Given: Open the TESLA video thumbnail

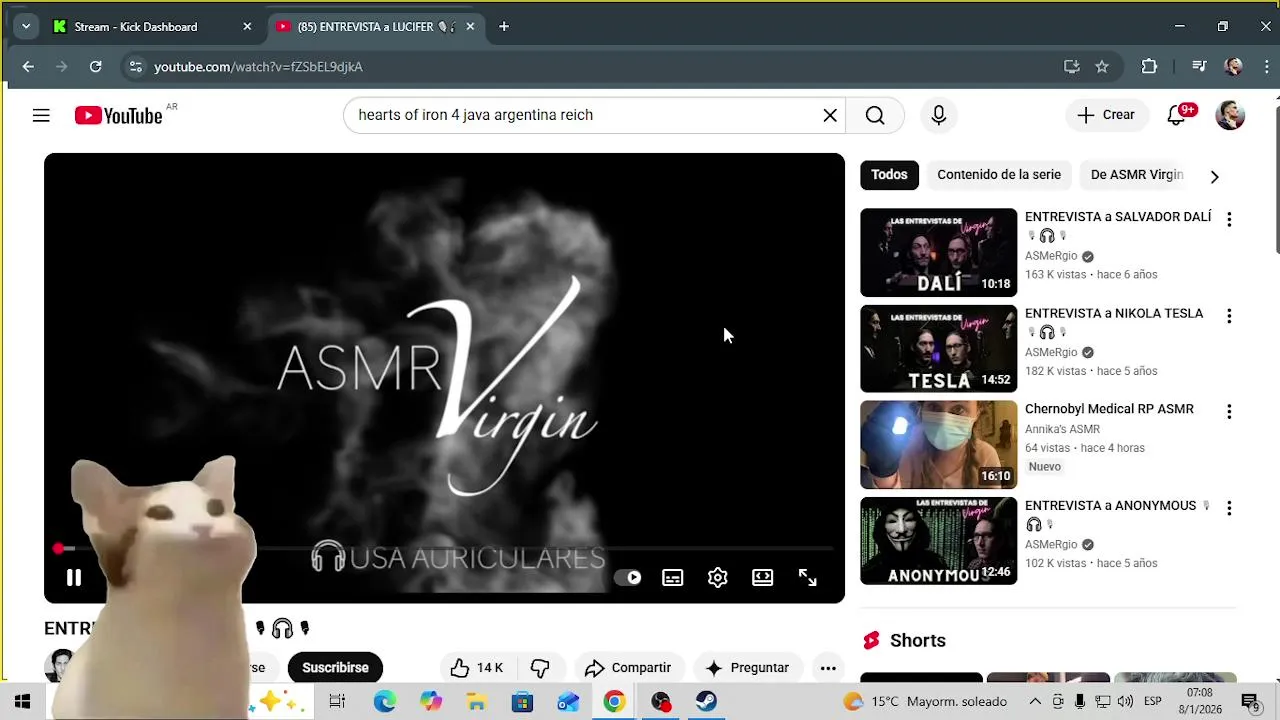Looking at the screenshot, I should tap(938, 348).
